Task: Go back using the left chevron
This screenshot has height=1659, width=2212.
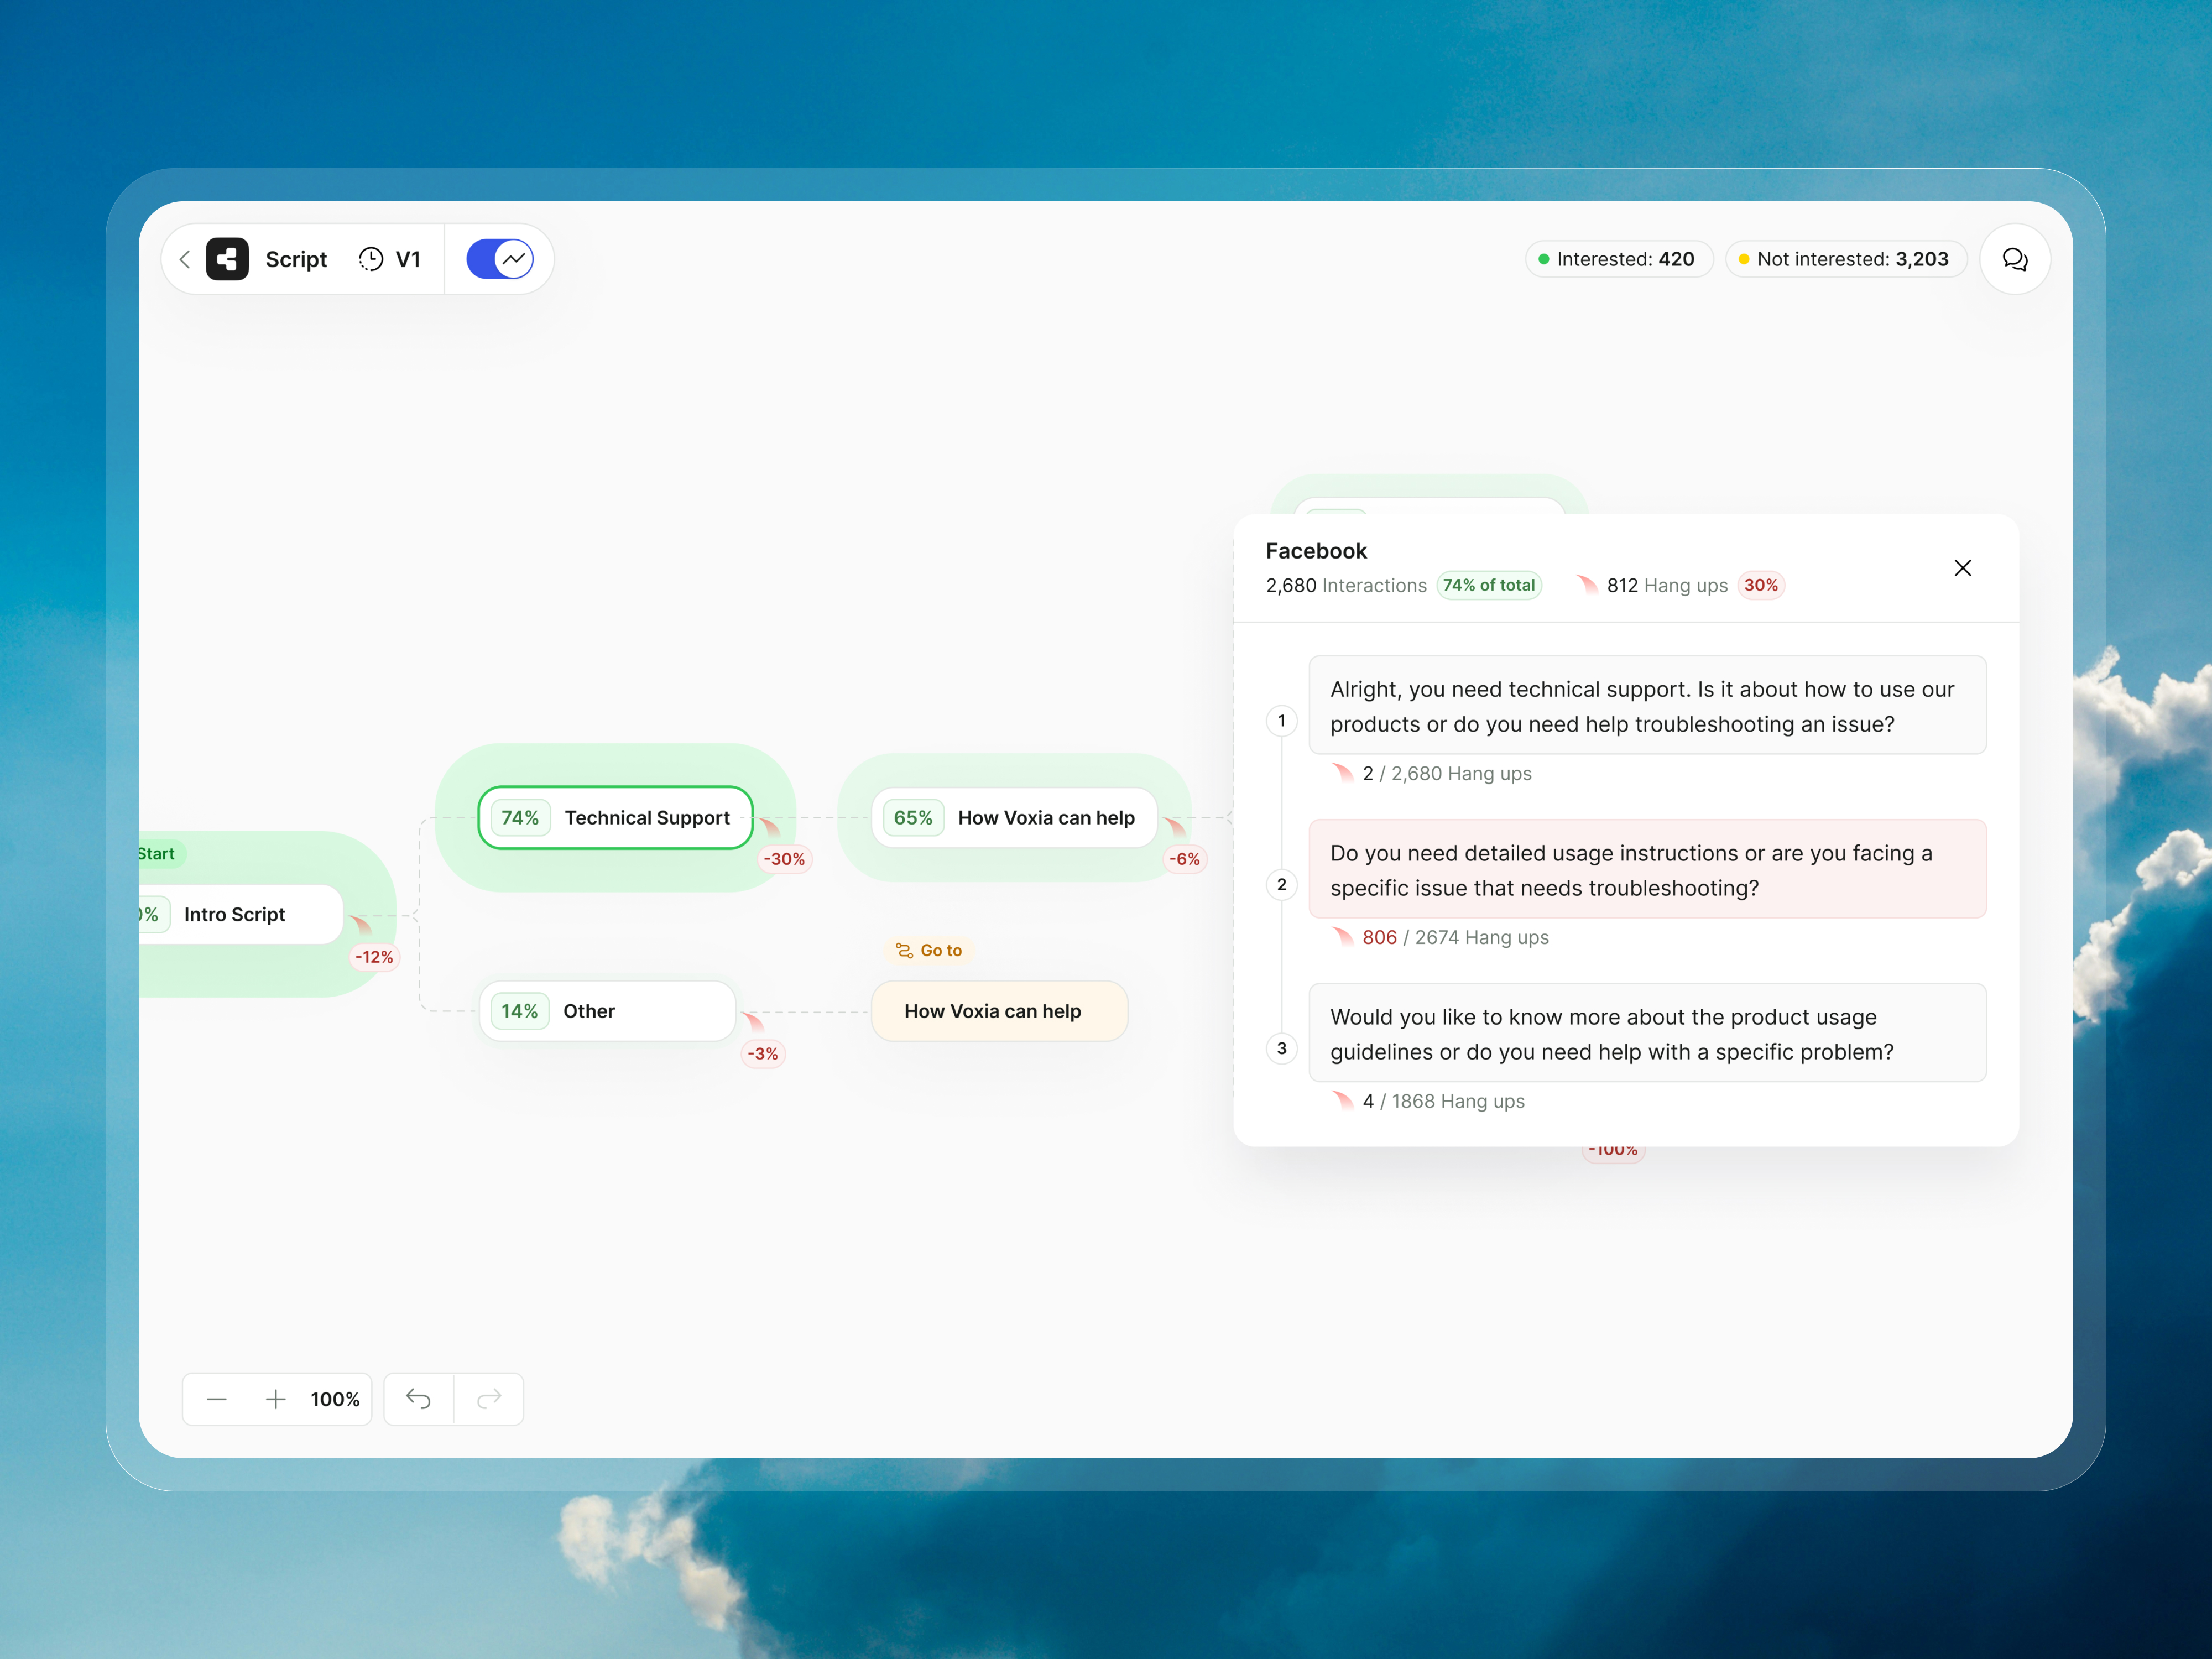Action: coord(184,259)
